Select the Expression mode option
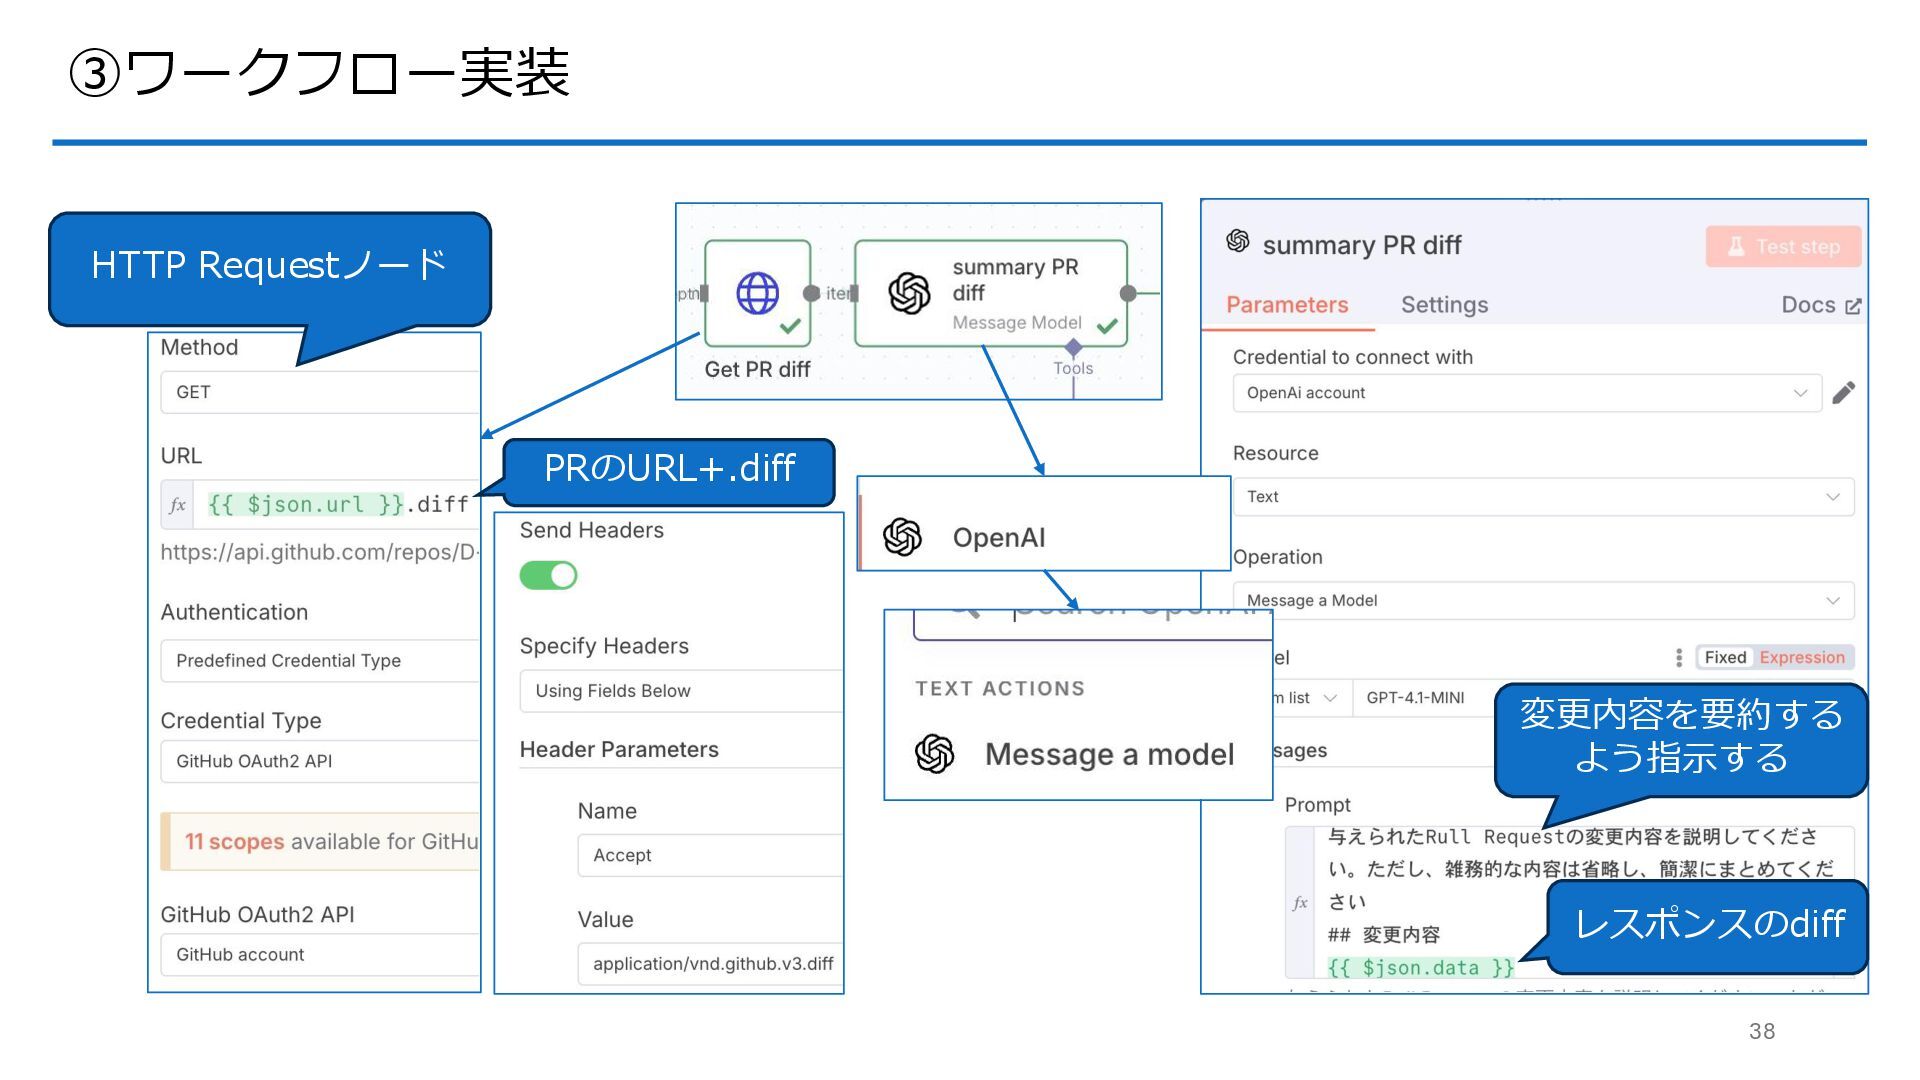Viewport: 1920px width, 1080px height. coord(1802,657)
